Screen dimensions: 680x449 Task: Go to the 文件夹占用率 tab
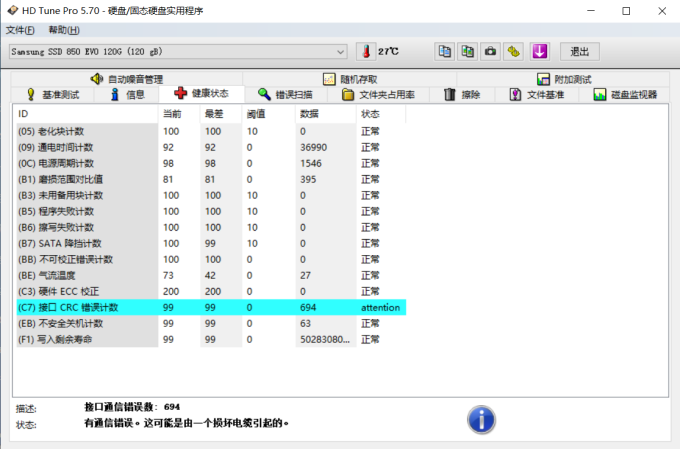(x=384, y=95)
